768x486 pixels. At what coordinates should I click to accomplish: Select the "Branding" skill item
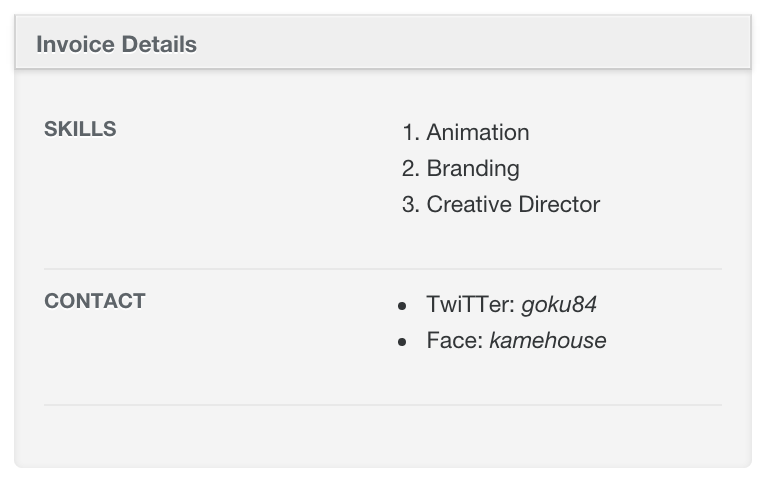point(473,169)
